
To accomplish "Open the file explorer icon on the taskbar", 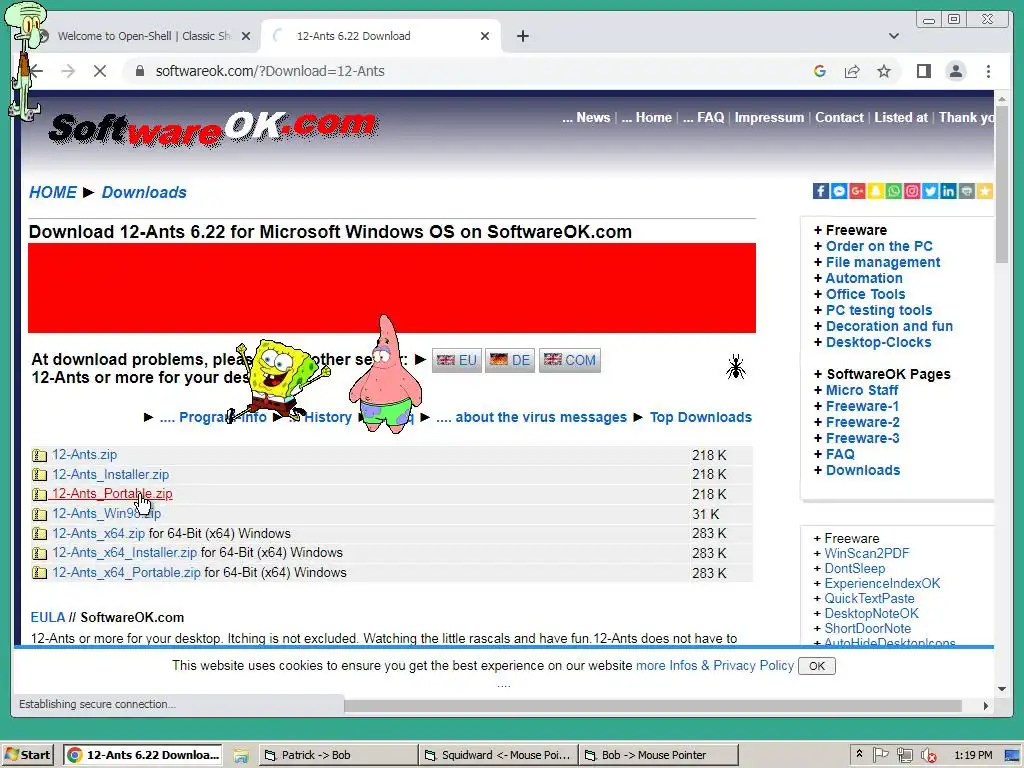I will 241,755.
